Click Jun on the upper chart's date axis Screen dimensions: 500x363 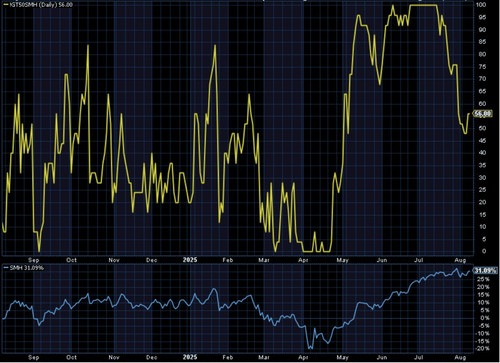382,260
